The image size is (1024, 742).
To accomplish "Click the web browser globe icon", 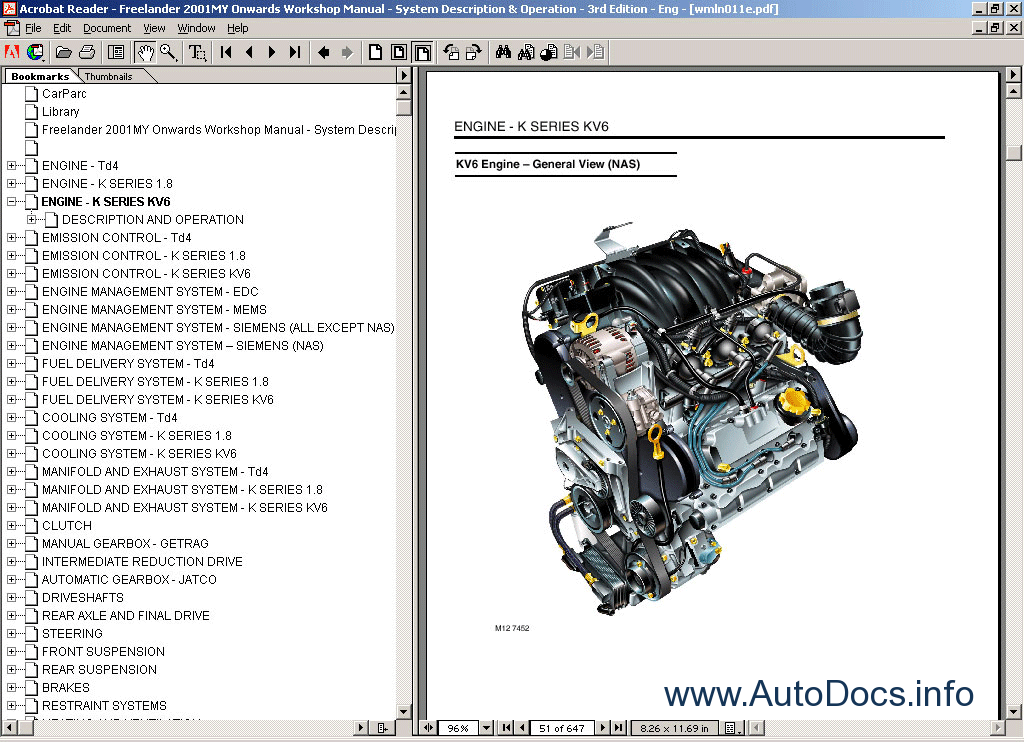I will 35,52.
